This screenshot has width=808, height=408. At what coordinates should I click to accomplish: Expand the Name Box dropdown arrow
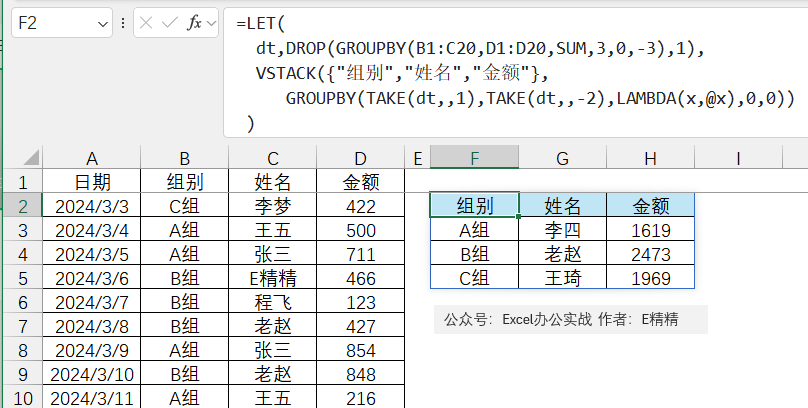pos(103,24)
